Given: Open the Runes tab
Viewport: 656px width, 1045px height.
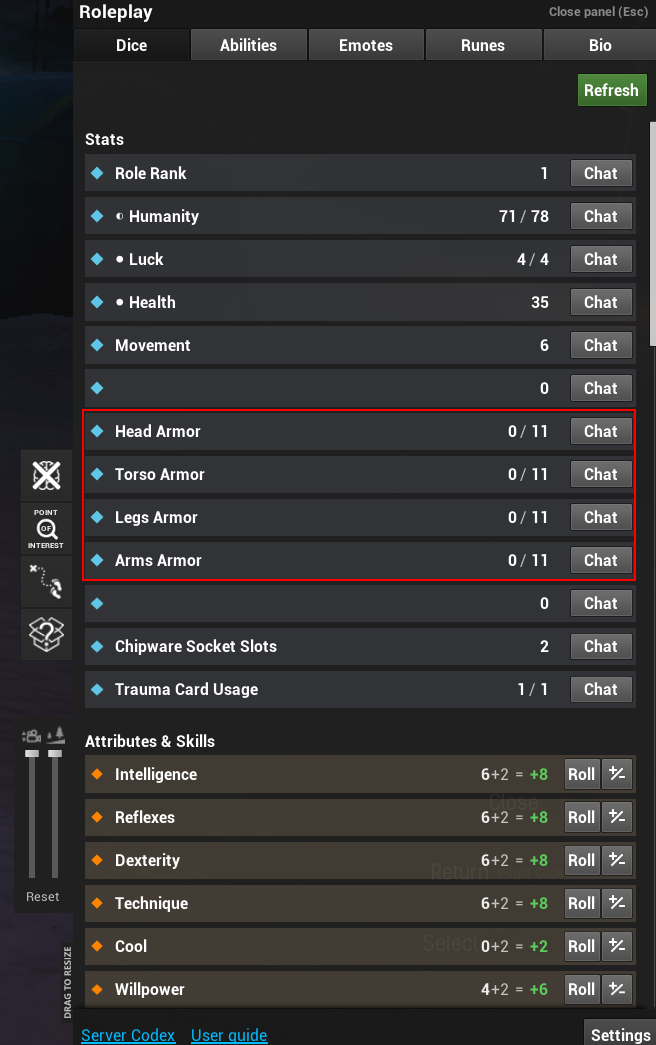Looking at the screenshot, I should click(x=483, y=45).
